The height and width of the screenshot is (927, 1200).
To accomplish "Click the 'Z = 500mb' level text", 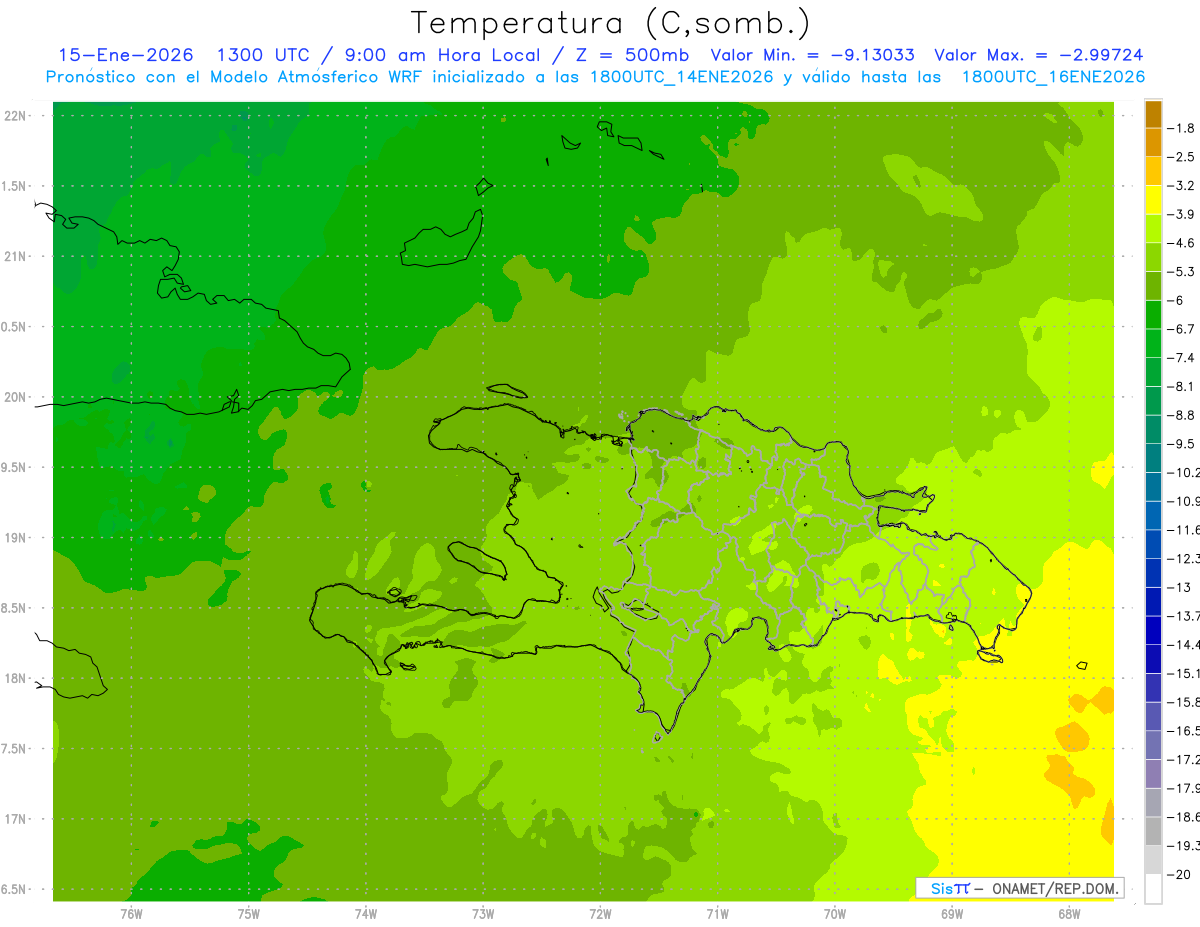I will [x=632, y=55].
